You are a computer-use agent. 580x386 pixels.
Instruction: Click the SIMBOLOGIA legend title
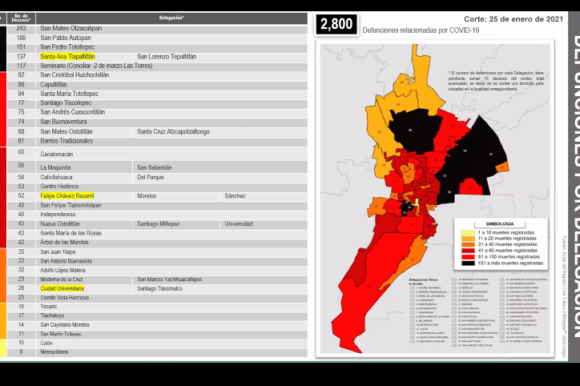coord(500,224)
